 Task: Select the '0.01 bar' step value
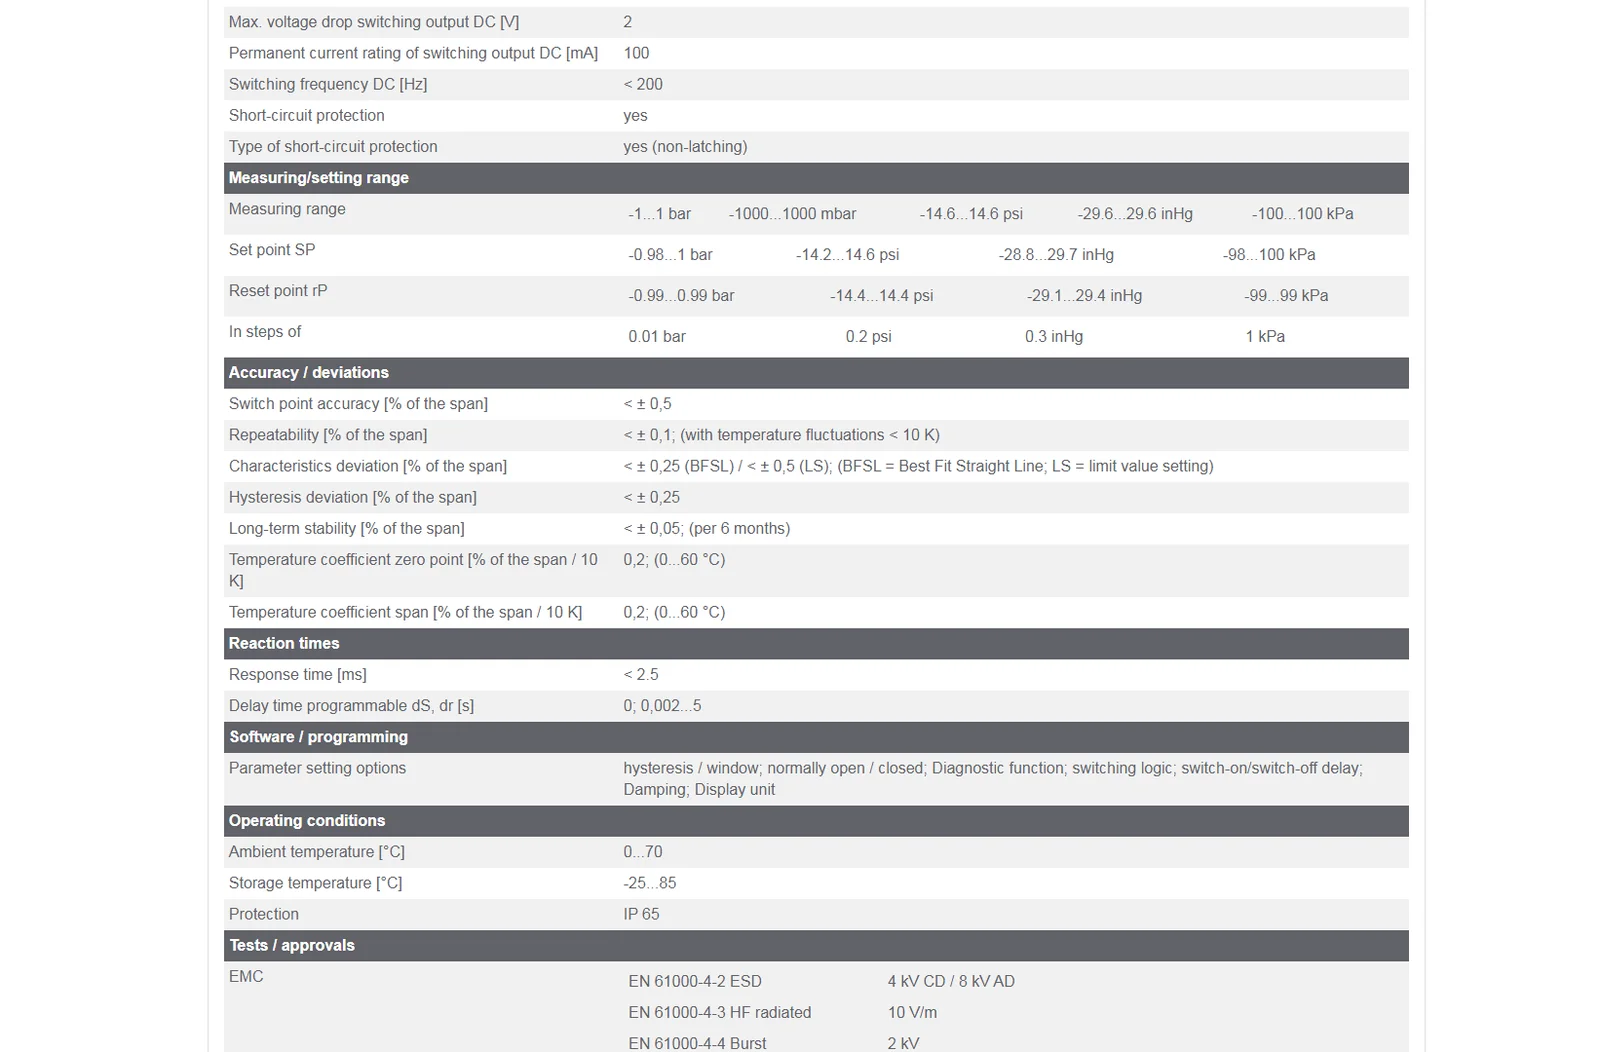pos(657,337)
